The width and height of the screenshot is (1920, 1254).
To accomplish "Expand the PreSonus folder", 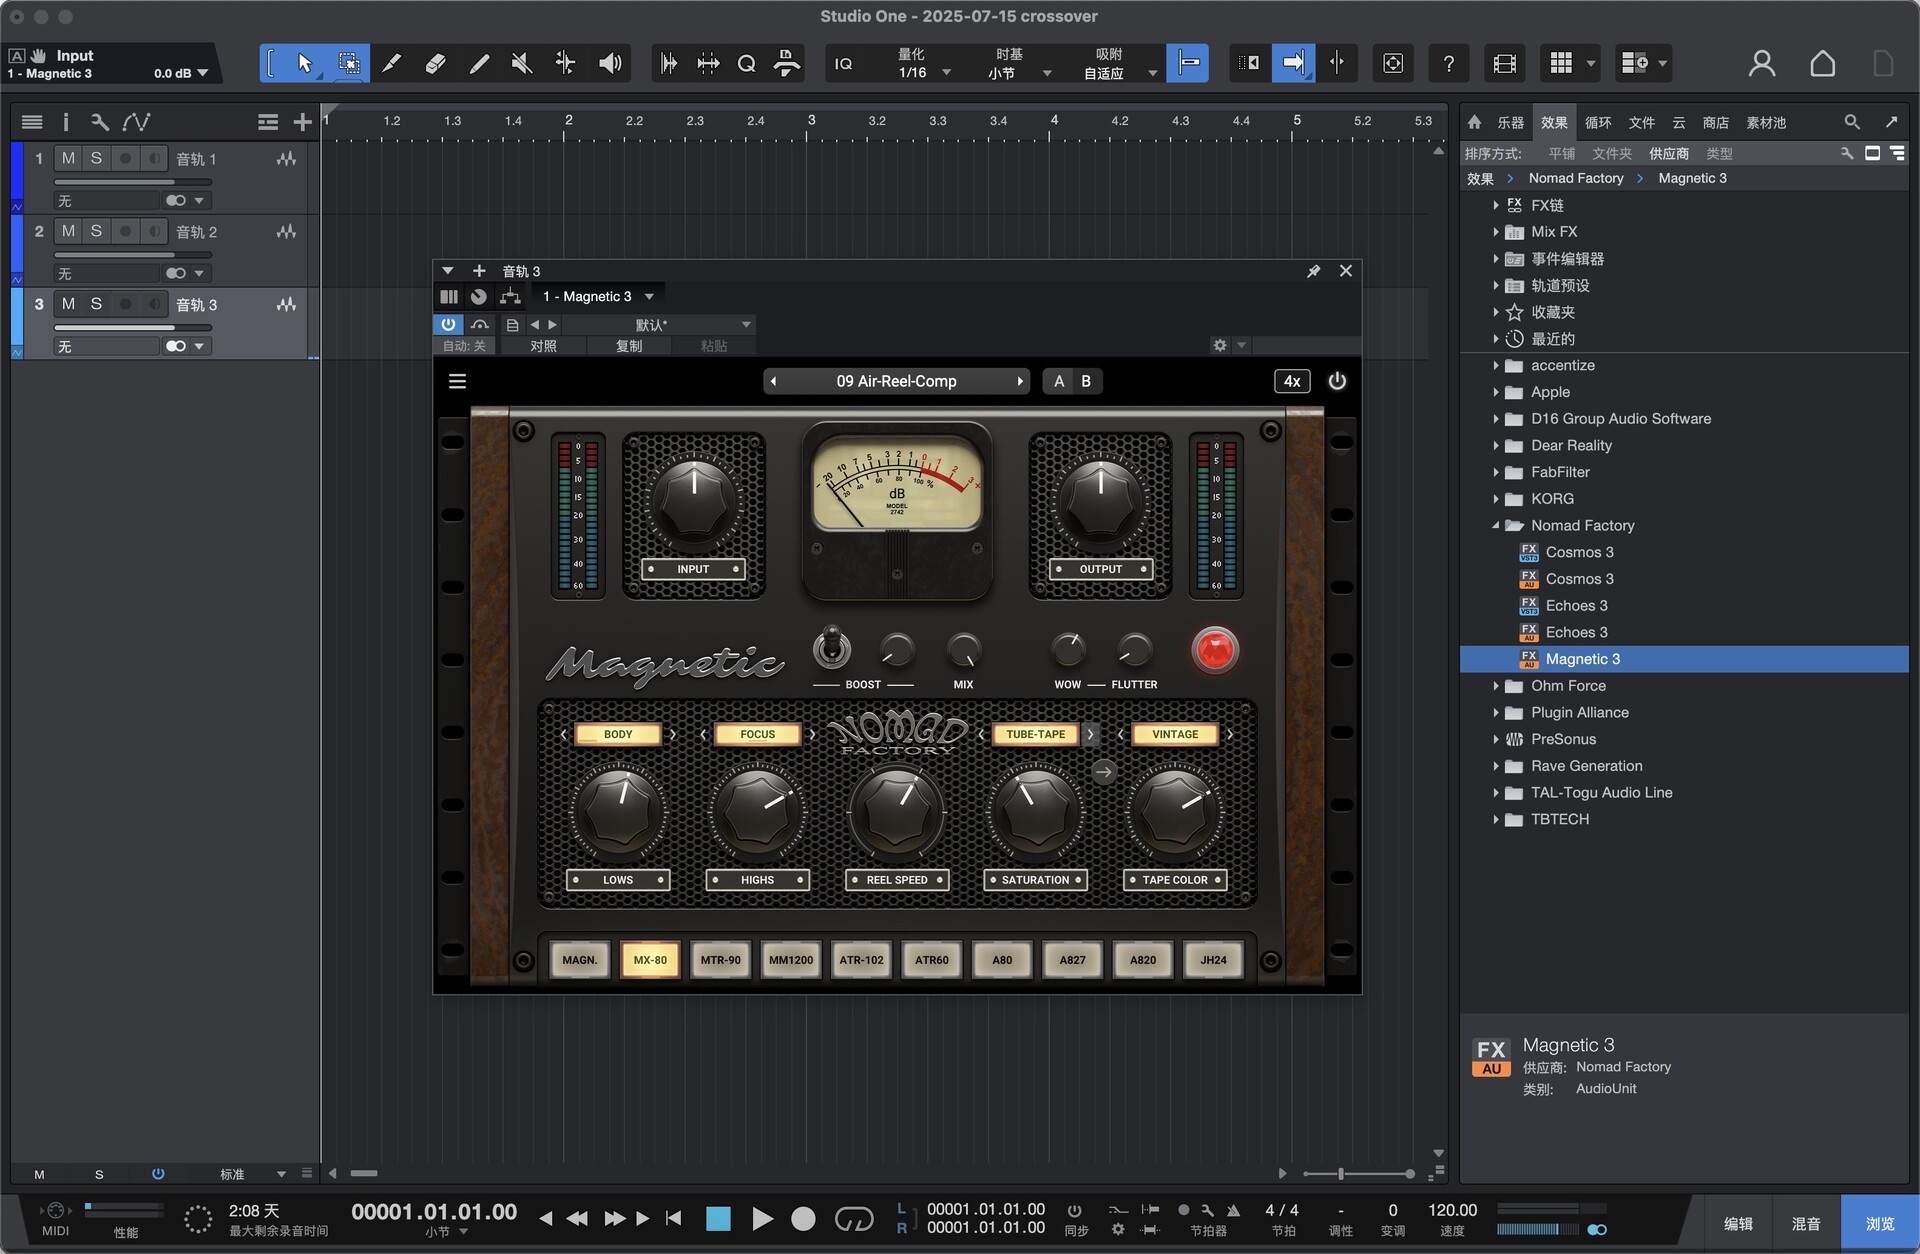I will click(1496, 739).
